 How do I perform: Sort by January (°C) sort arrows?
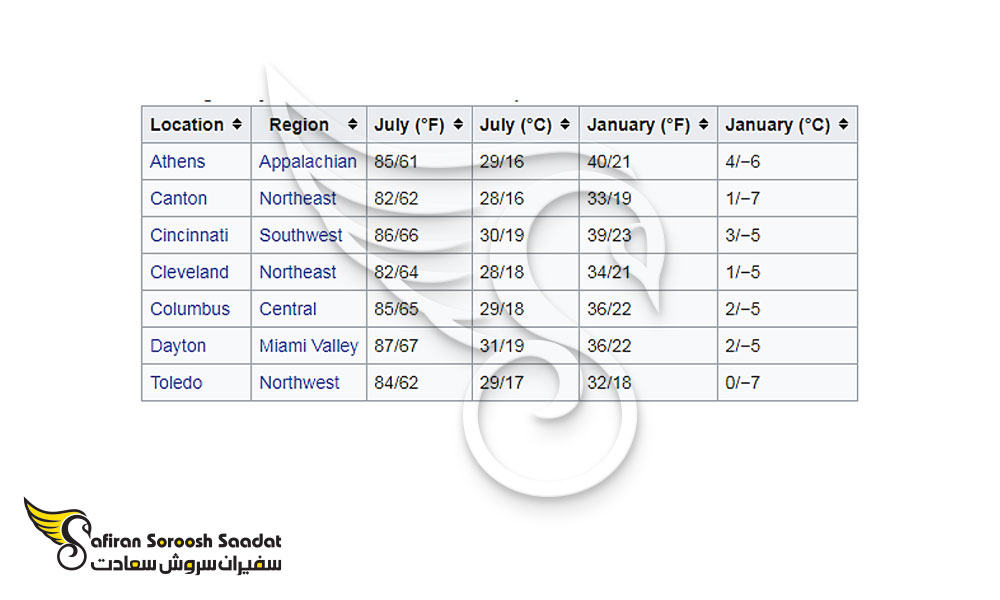point(843,124)
